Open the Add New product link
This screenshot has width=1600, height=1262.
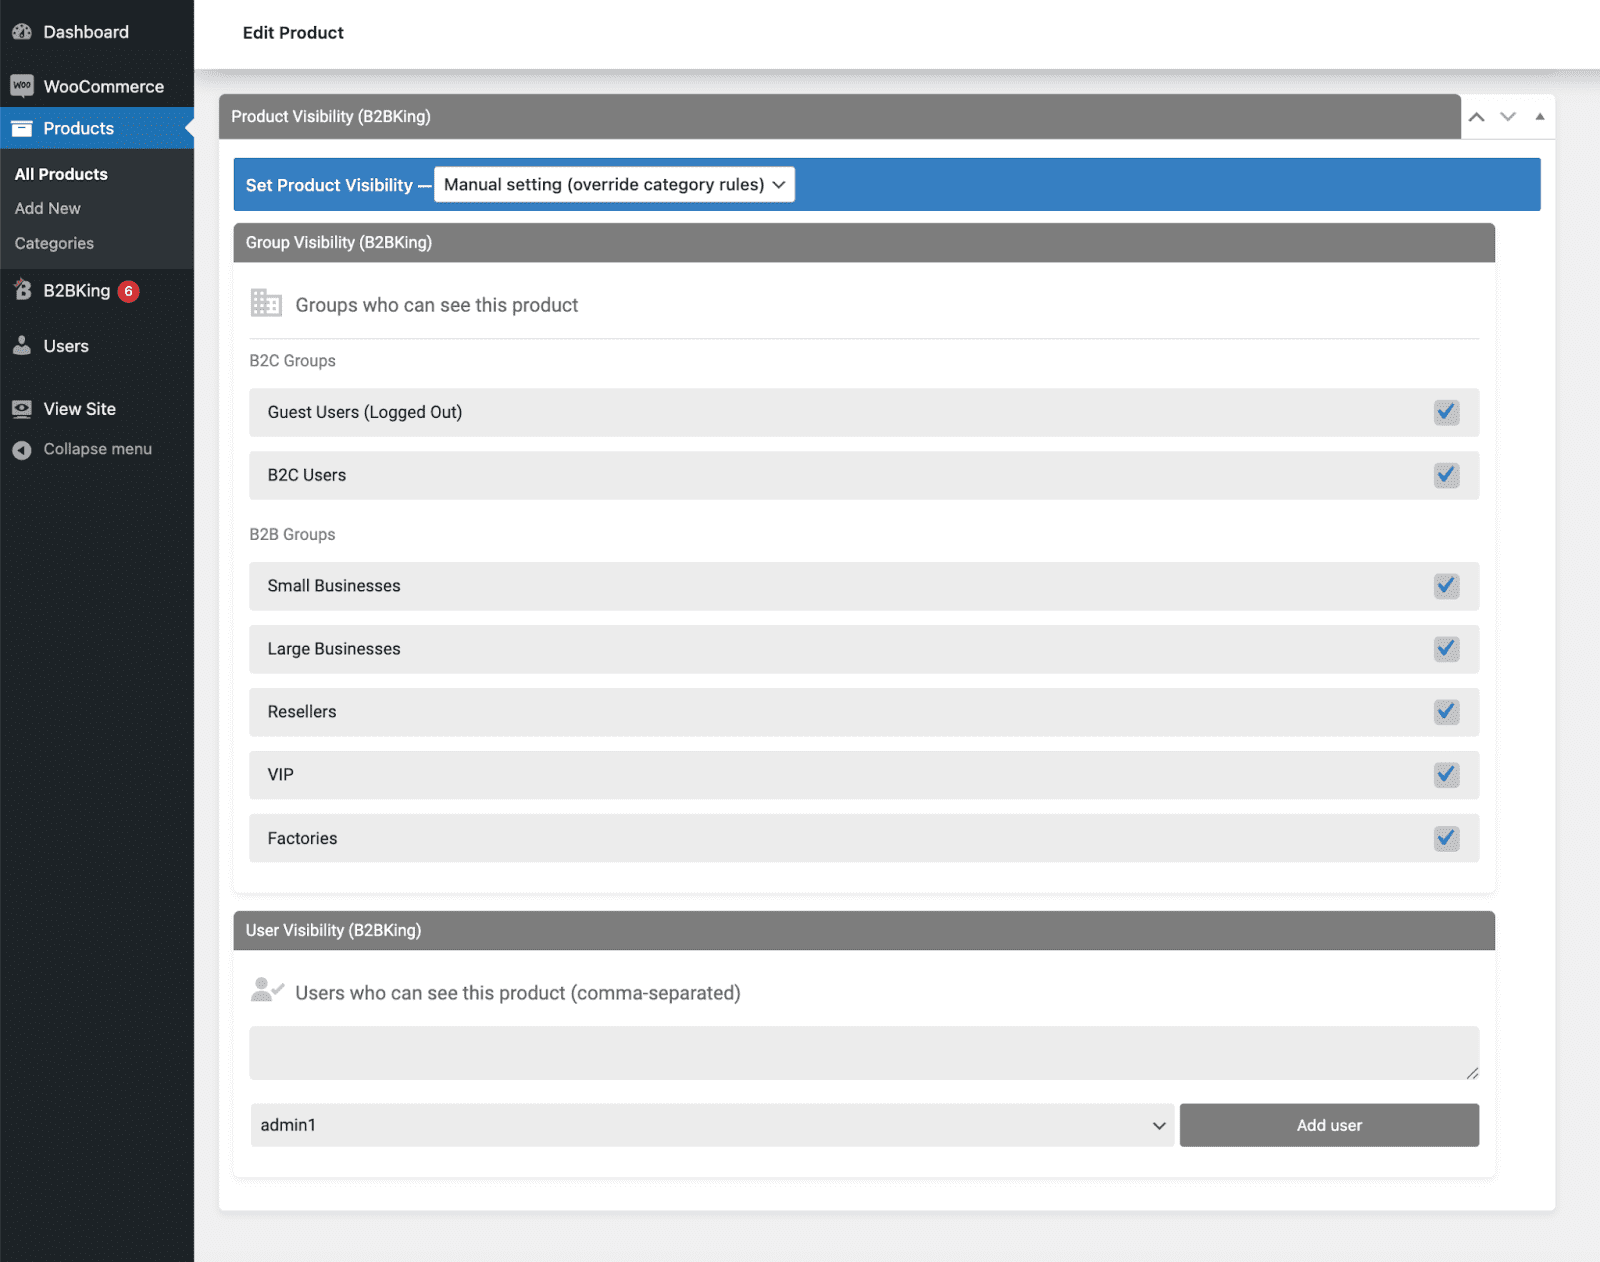[x=47, y=208]
